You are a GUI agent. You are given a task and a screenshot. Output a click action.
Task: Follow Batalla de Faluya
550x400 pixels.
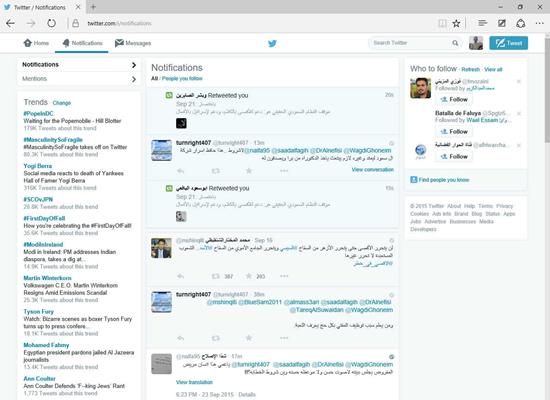454,132
